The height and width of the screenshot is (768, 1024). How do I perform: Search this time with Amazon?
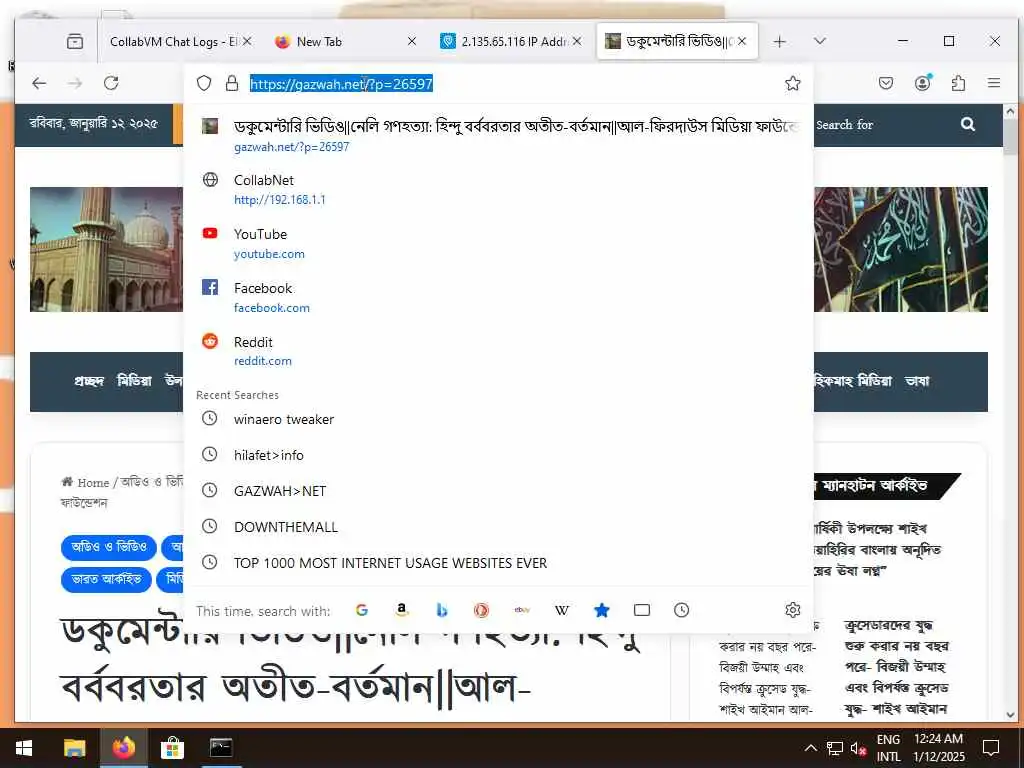coord(402,610)
